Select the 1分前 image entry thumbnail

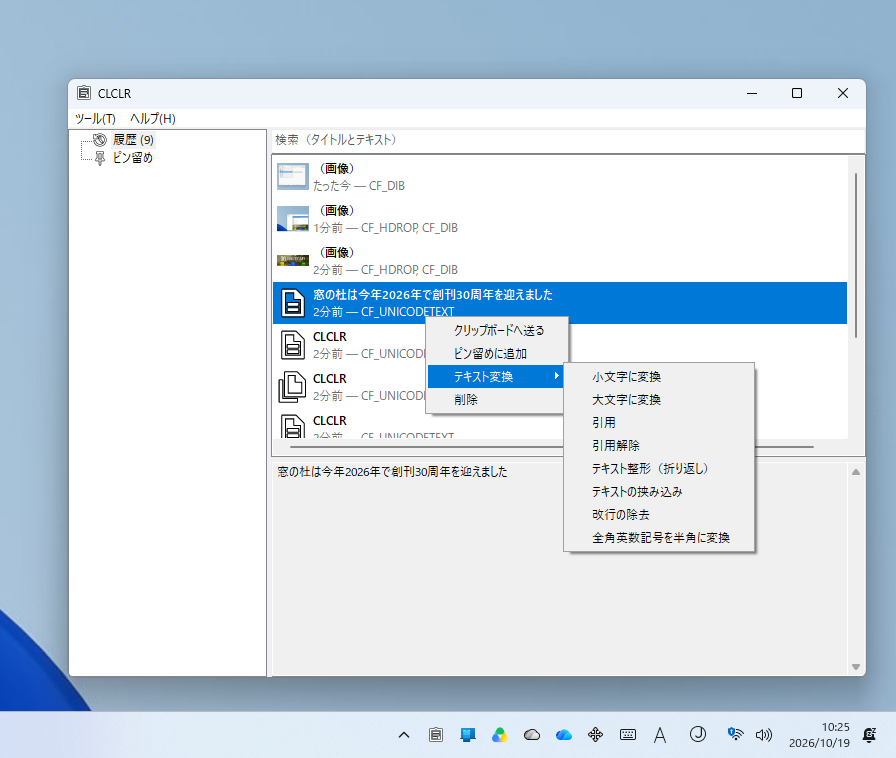click(x=293, y=219)
